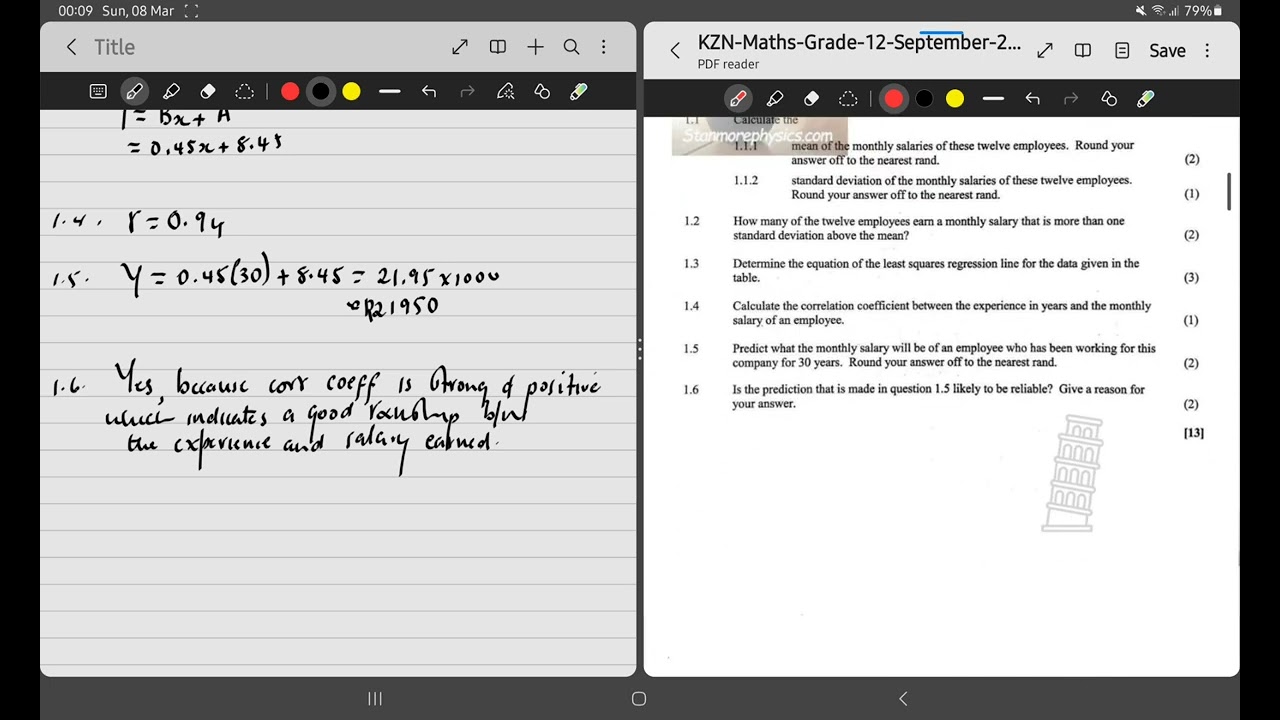Redo the stroke in the note

click(467, 92)
